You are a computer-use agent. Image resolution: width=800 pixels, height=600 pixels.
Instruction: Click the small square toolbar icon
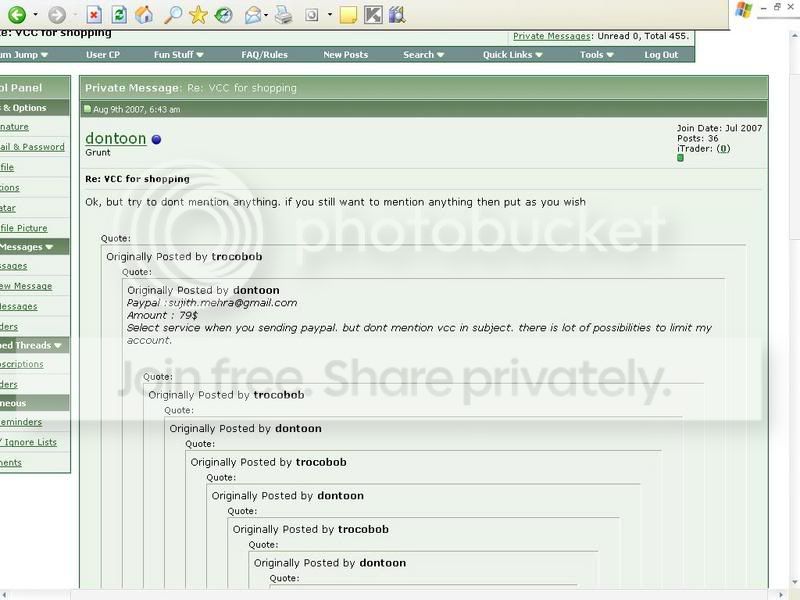(311, 15)
